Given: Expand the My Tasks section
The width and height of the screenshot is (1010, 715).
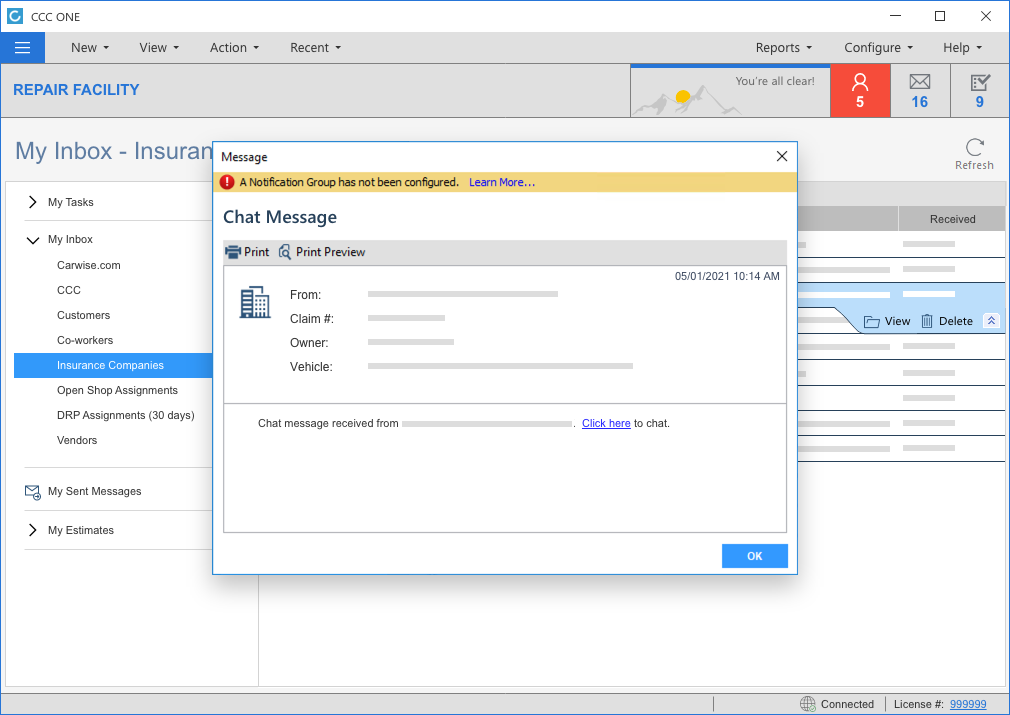Looking at the screenshot, I should pyautogui.click(x=33, y=202).
